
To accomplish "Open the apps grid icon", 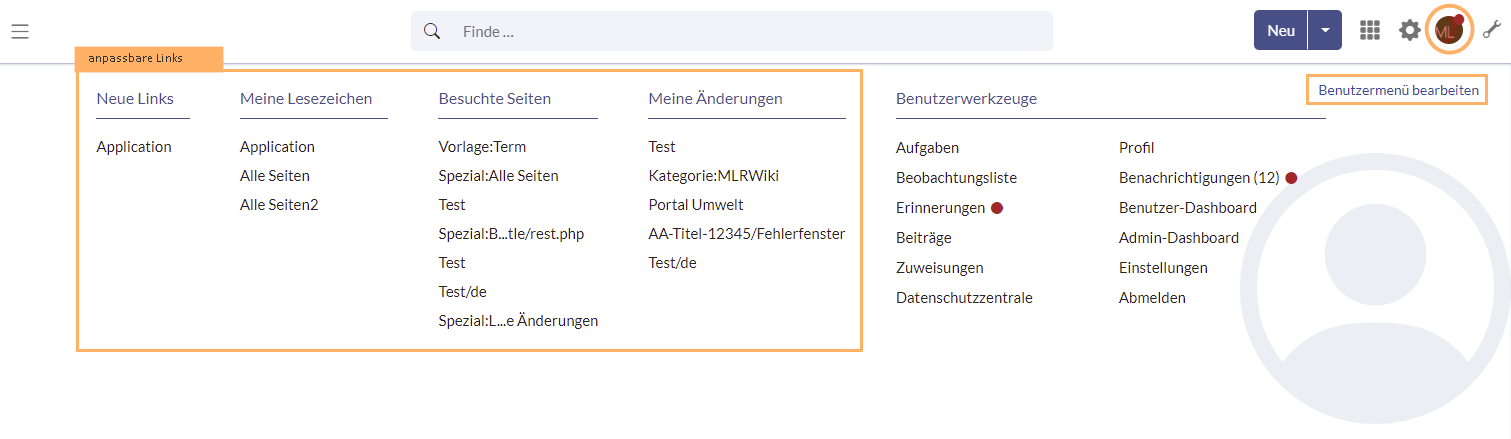I will (1370, 31).
